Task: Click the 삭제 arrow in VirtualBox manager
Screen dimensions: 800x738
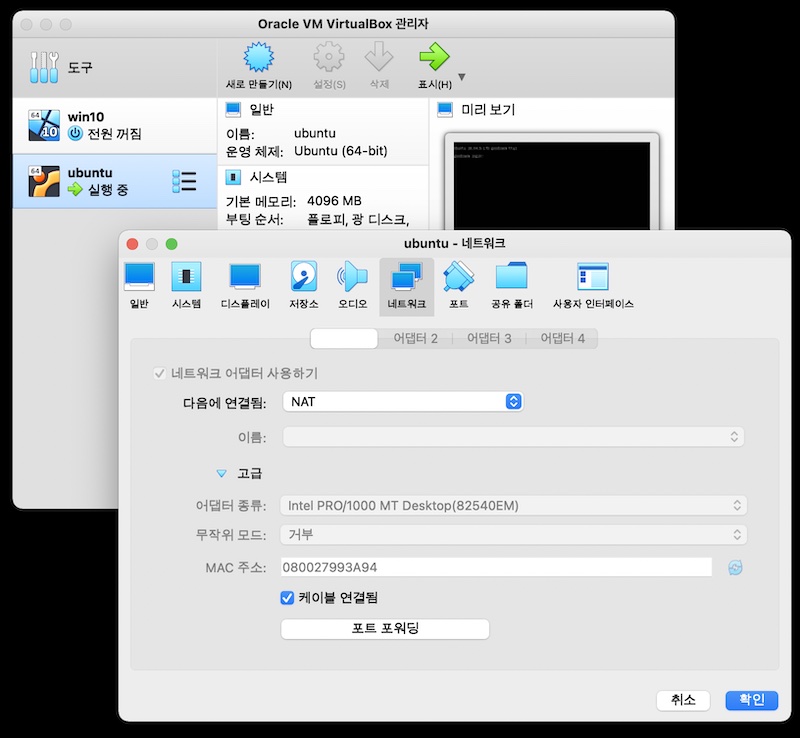Action: click(379, 66)
